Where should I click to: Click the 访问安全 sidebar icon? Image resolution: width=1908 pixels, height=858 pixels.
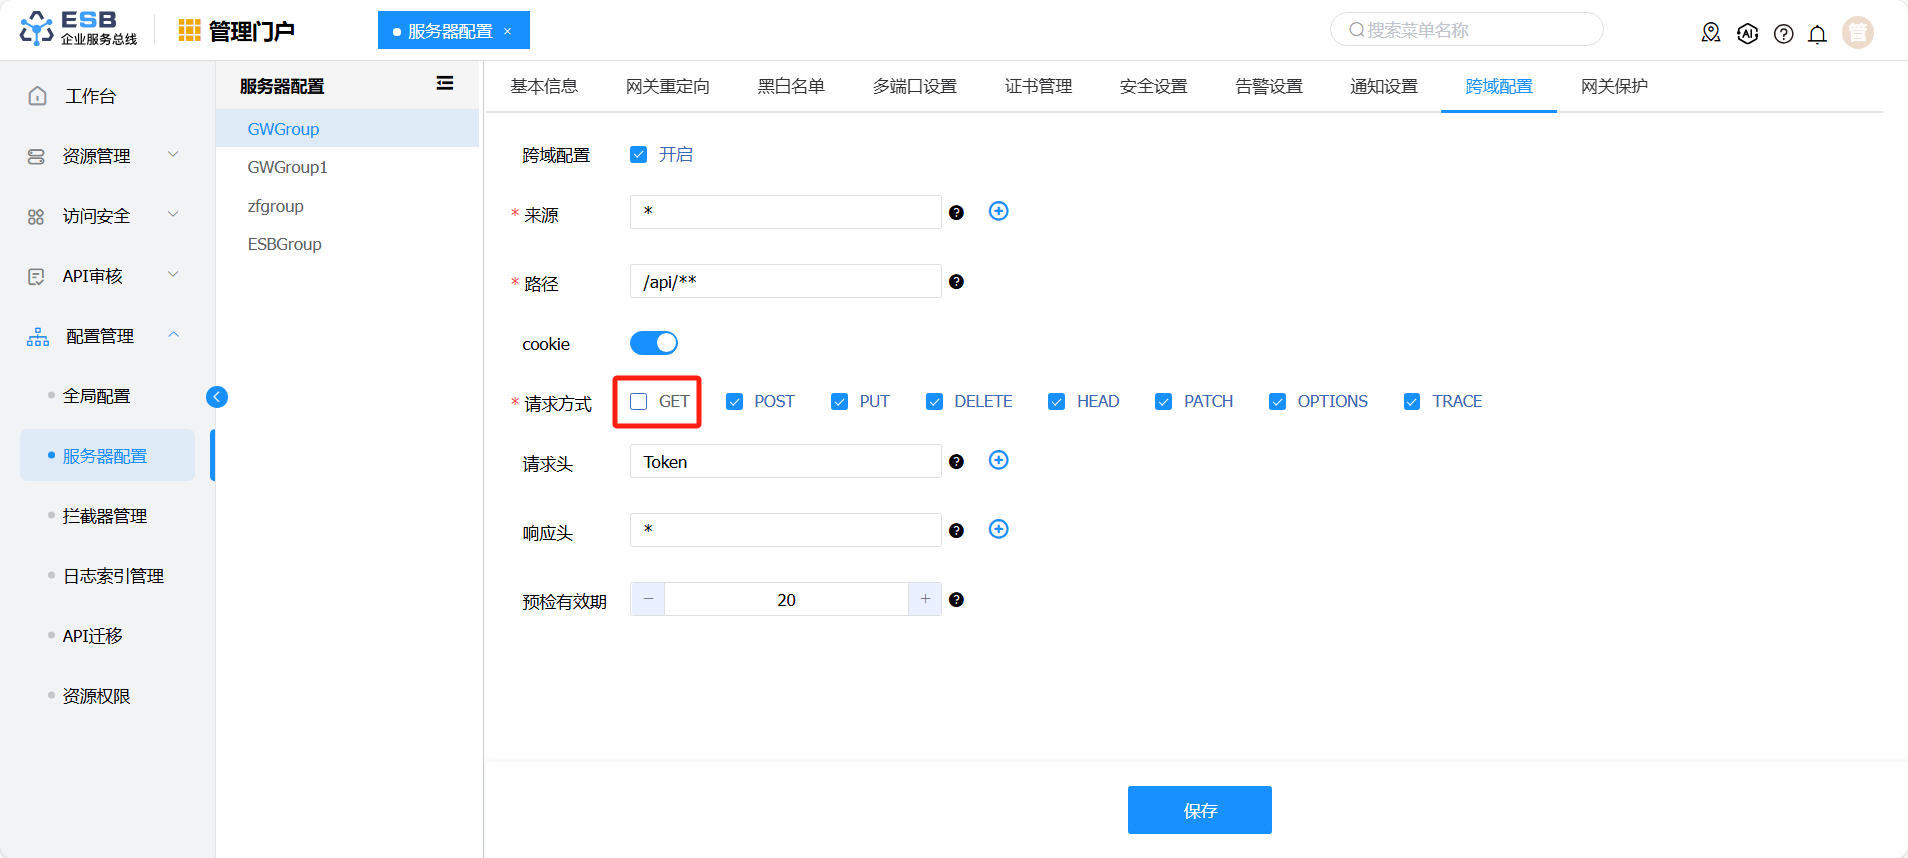pos(36,217)
